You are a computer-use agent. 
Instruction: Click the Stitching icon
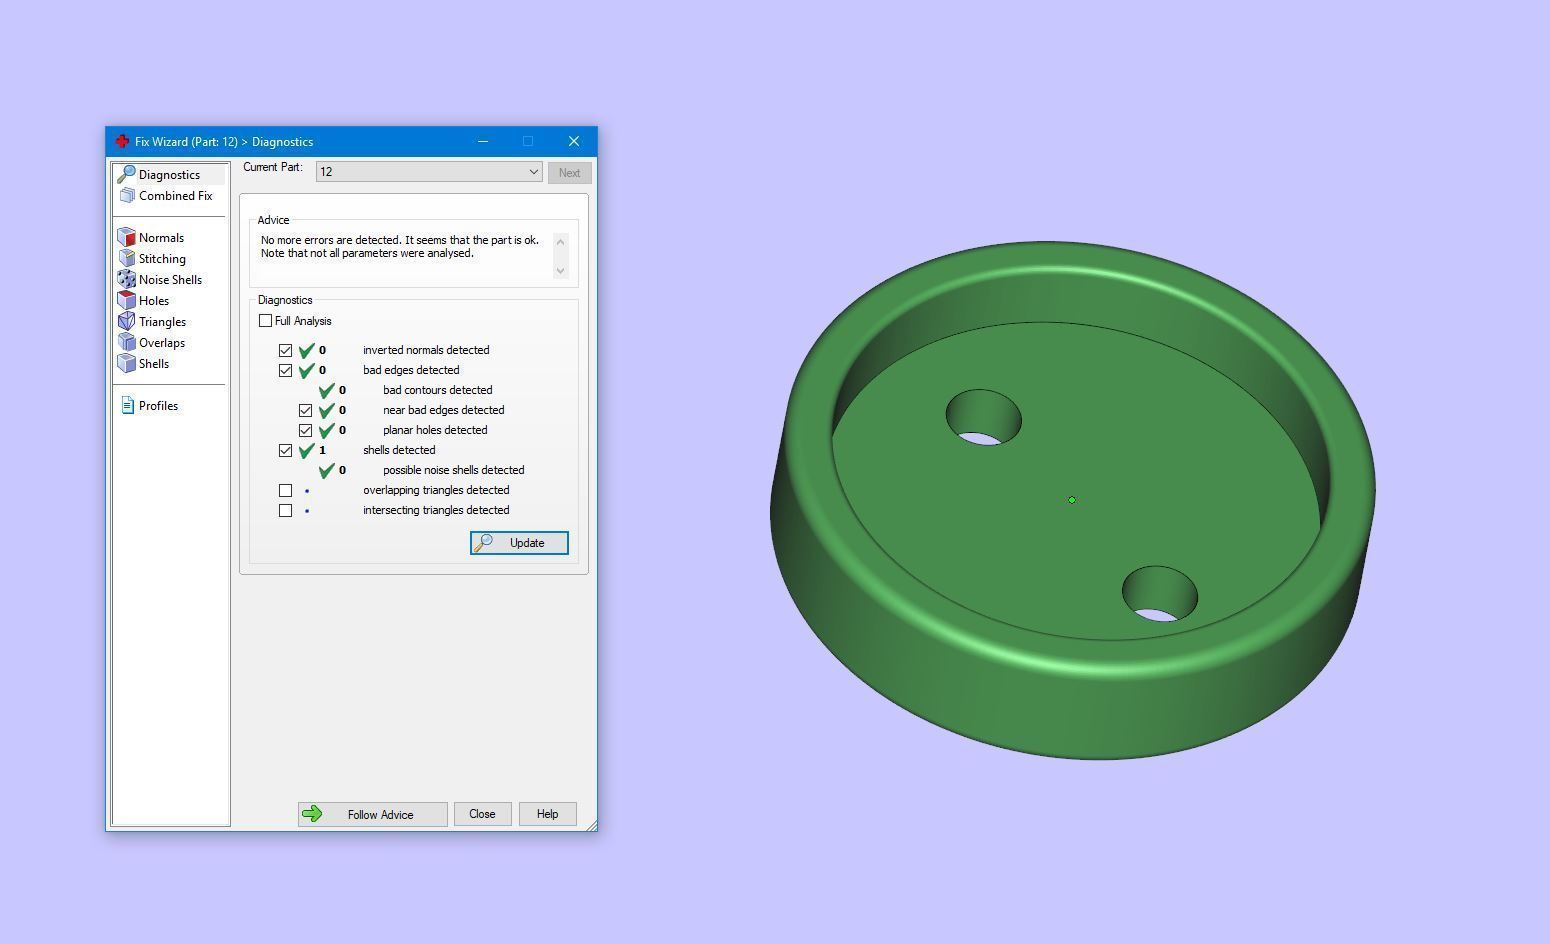pos(126,259)
